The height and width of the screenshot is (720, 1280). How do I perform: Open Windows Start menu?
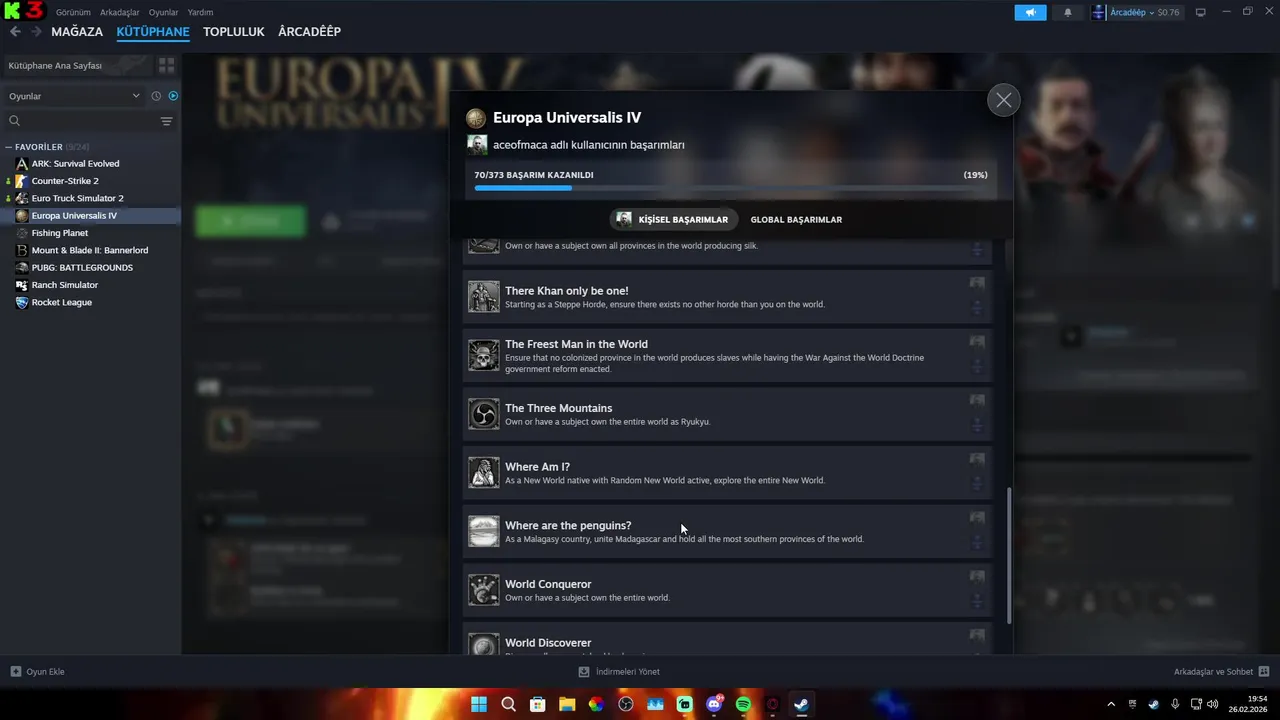tap(479, 704)
